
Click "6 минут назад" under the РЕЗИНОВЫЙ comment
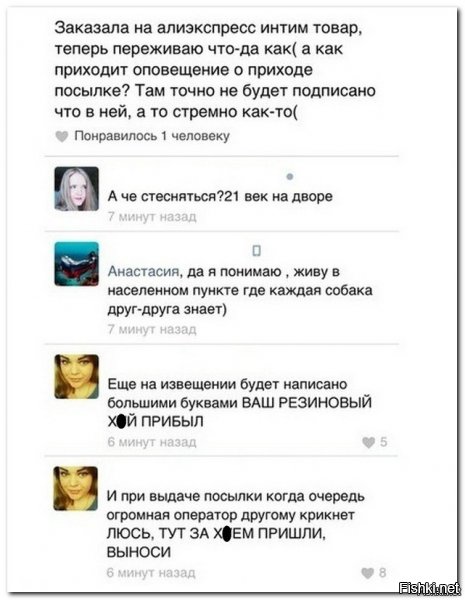tap(152, 442)
